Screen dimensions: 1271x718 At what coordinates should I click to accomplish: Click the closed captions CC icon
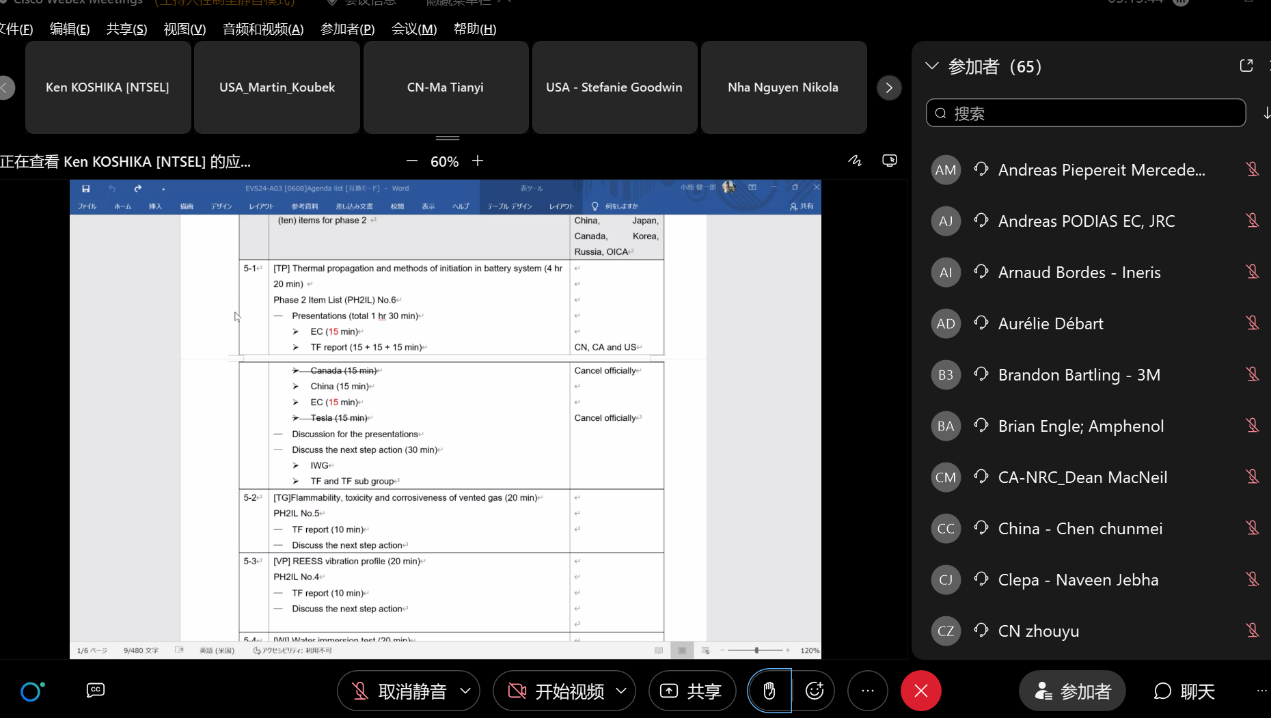(96, 690)
